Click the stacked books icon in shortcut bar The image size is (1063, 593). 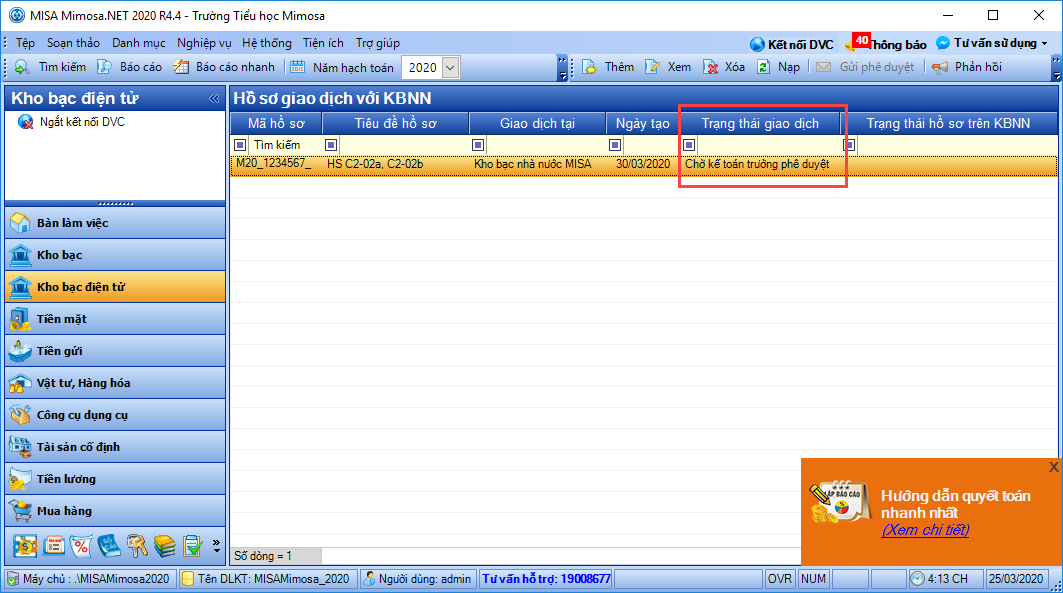(x=164, y=546)
